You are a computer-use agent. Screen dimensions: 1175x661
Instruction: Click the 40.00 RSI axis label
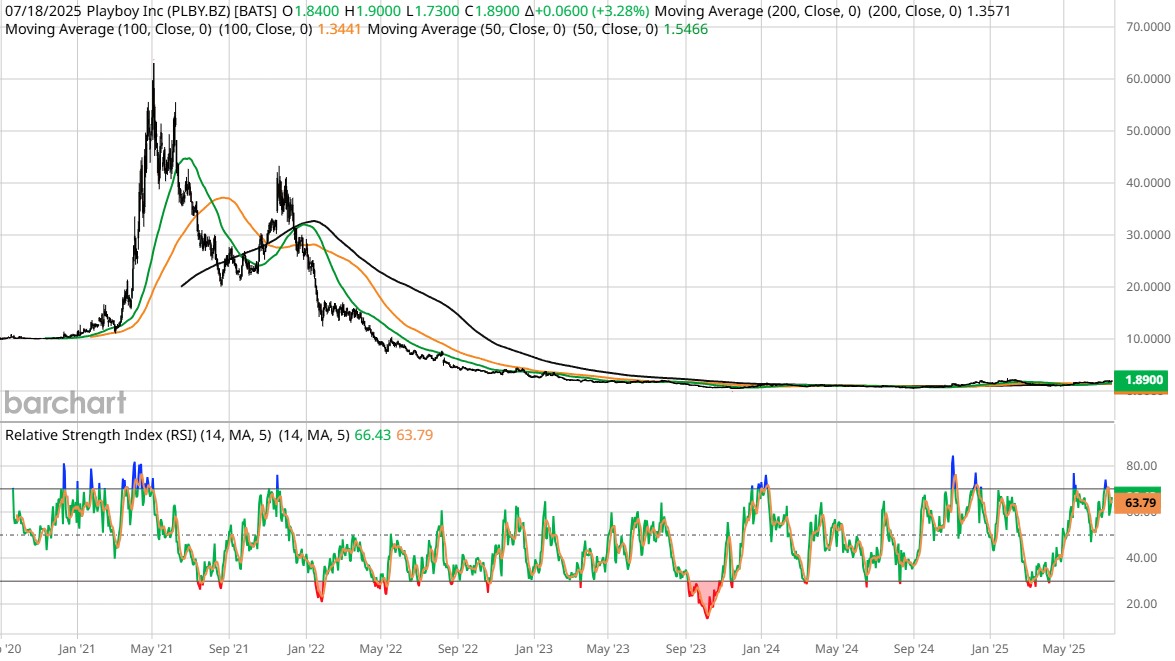(x=1141, y=558)
